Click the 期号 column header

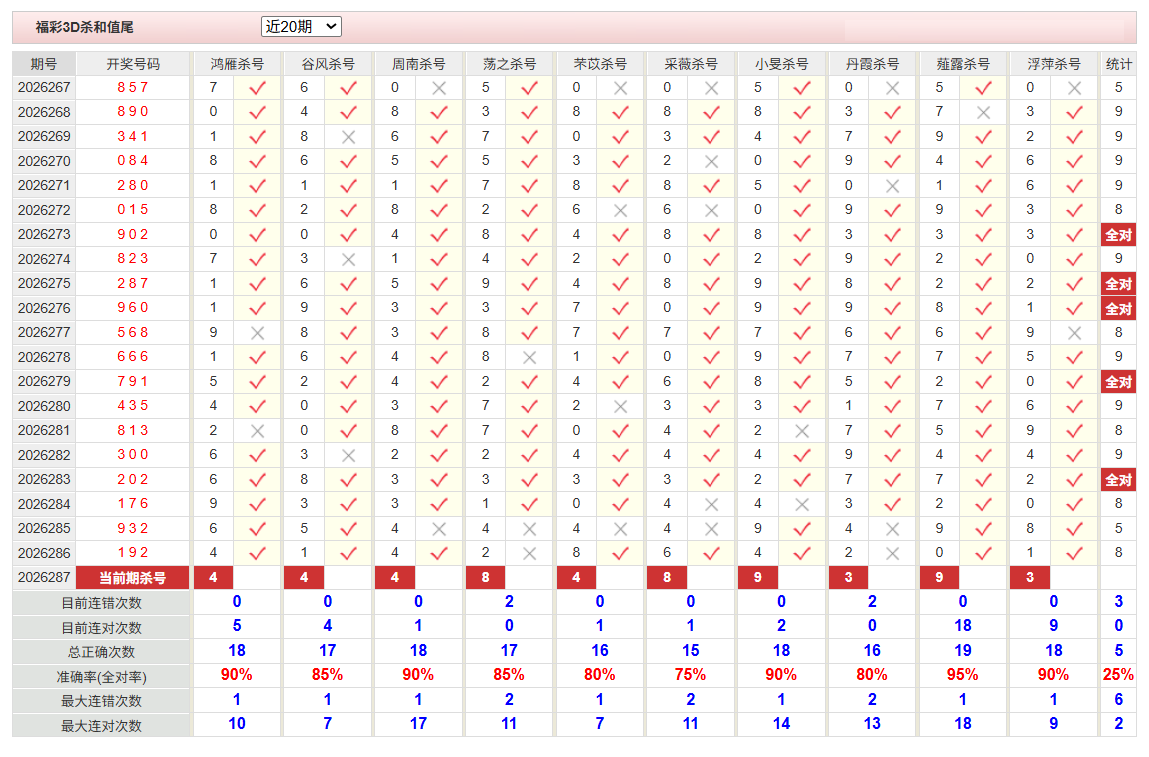click(x=44, y=64)
